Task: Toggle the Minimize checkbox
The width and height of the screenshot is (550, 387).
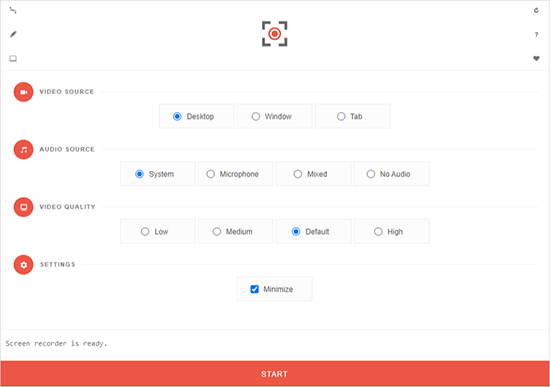Action: pyautogui.click(x=255, y=289)
